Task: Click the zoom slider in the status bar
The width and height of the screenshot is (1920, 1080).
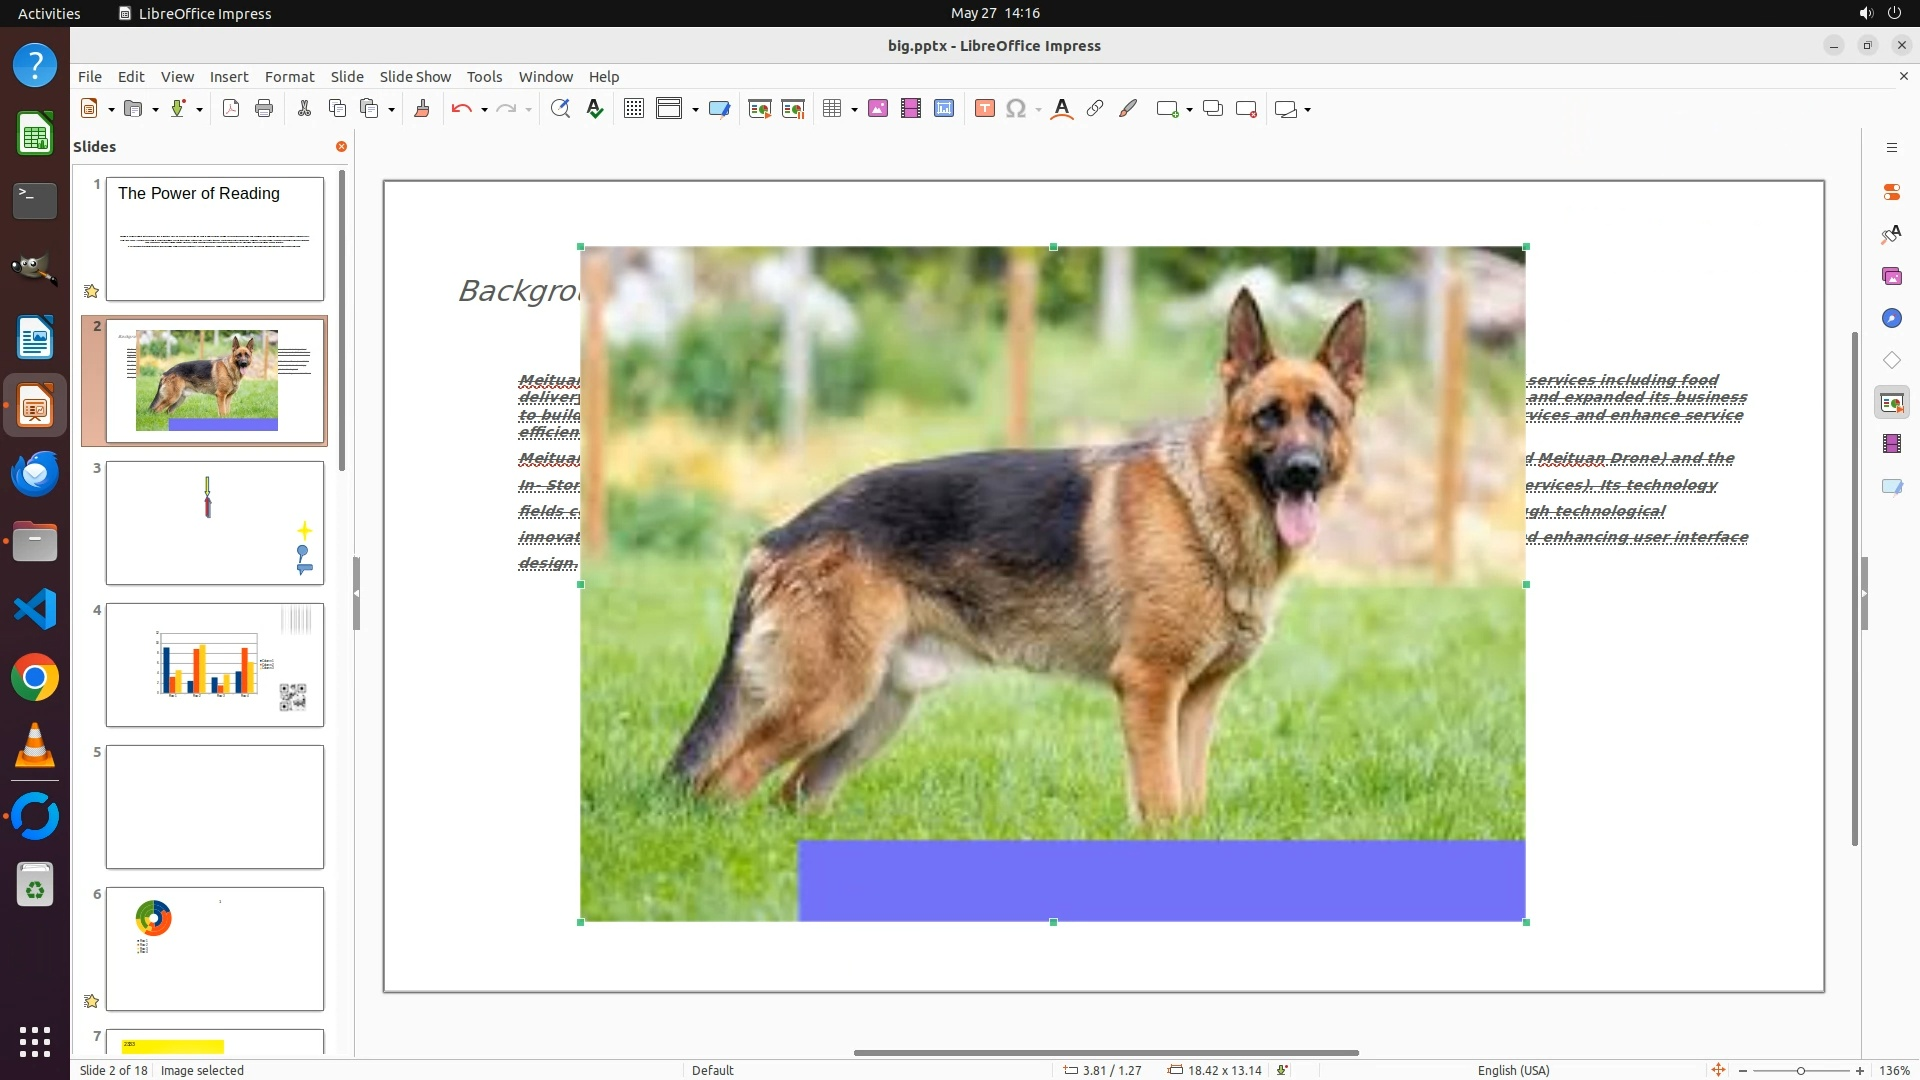Action: (1800, 1070)
